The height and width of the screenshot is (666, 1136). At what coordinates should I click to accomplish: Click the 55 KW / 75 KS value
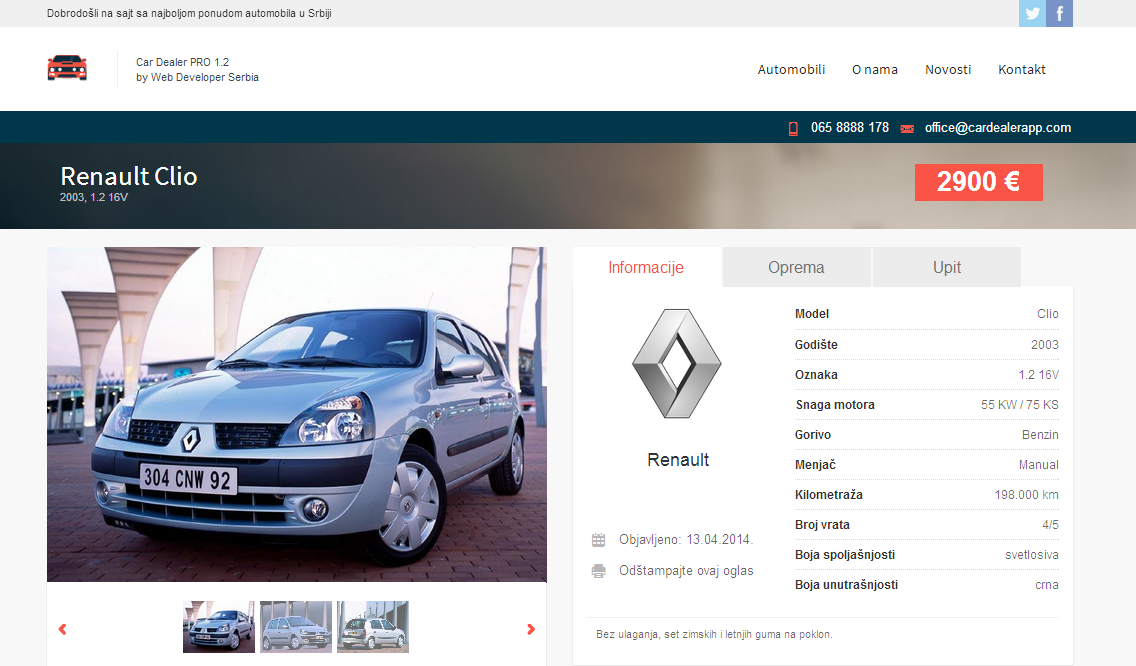tap(1019, 404)
